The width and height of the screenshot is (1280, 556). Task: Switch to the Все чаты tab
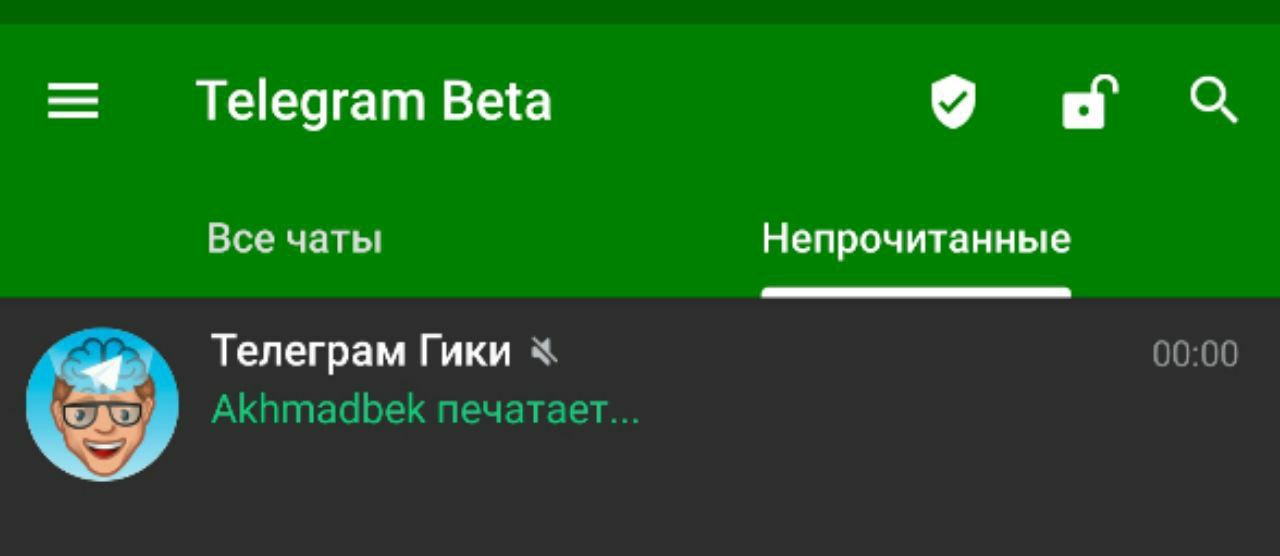(295, 240)
